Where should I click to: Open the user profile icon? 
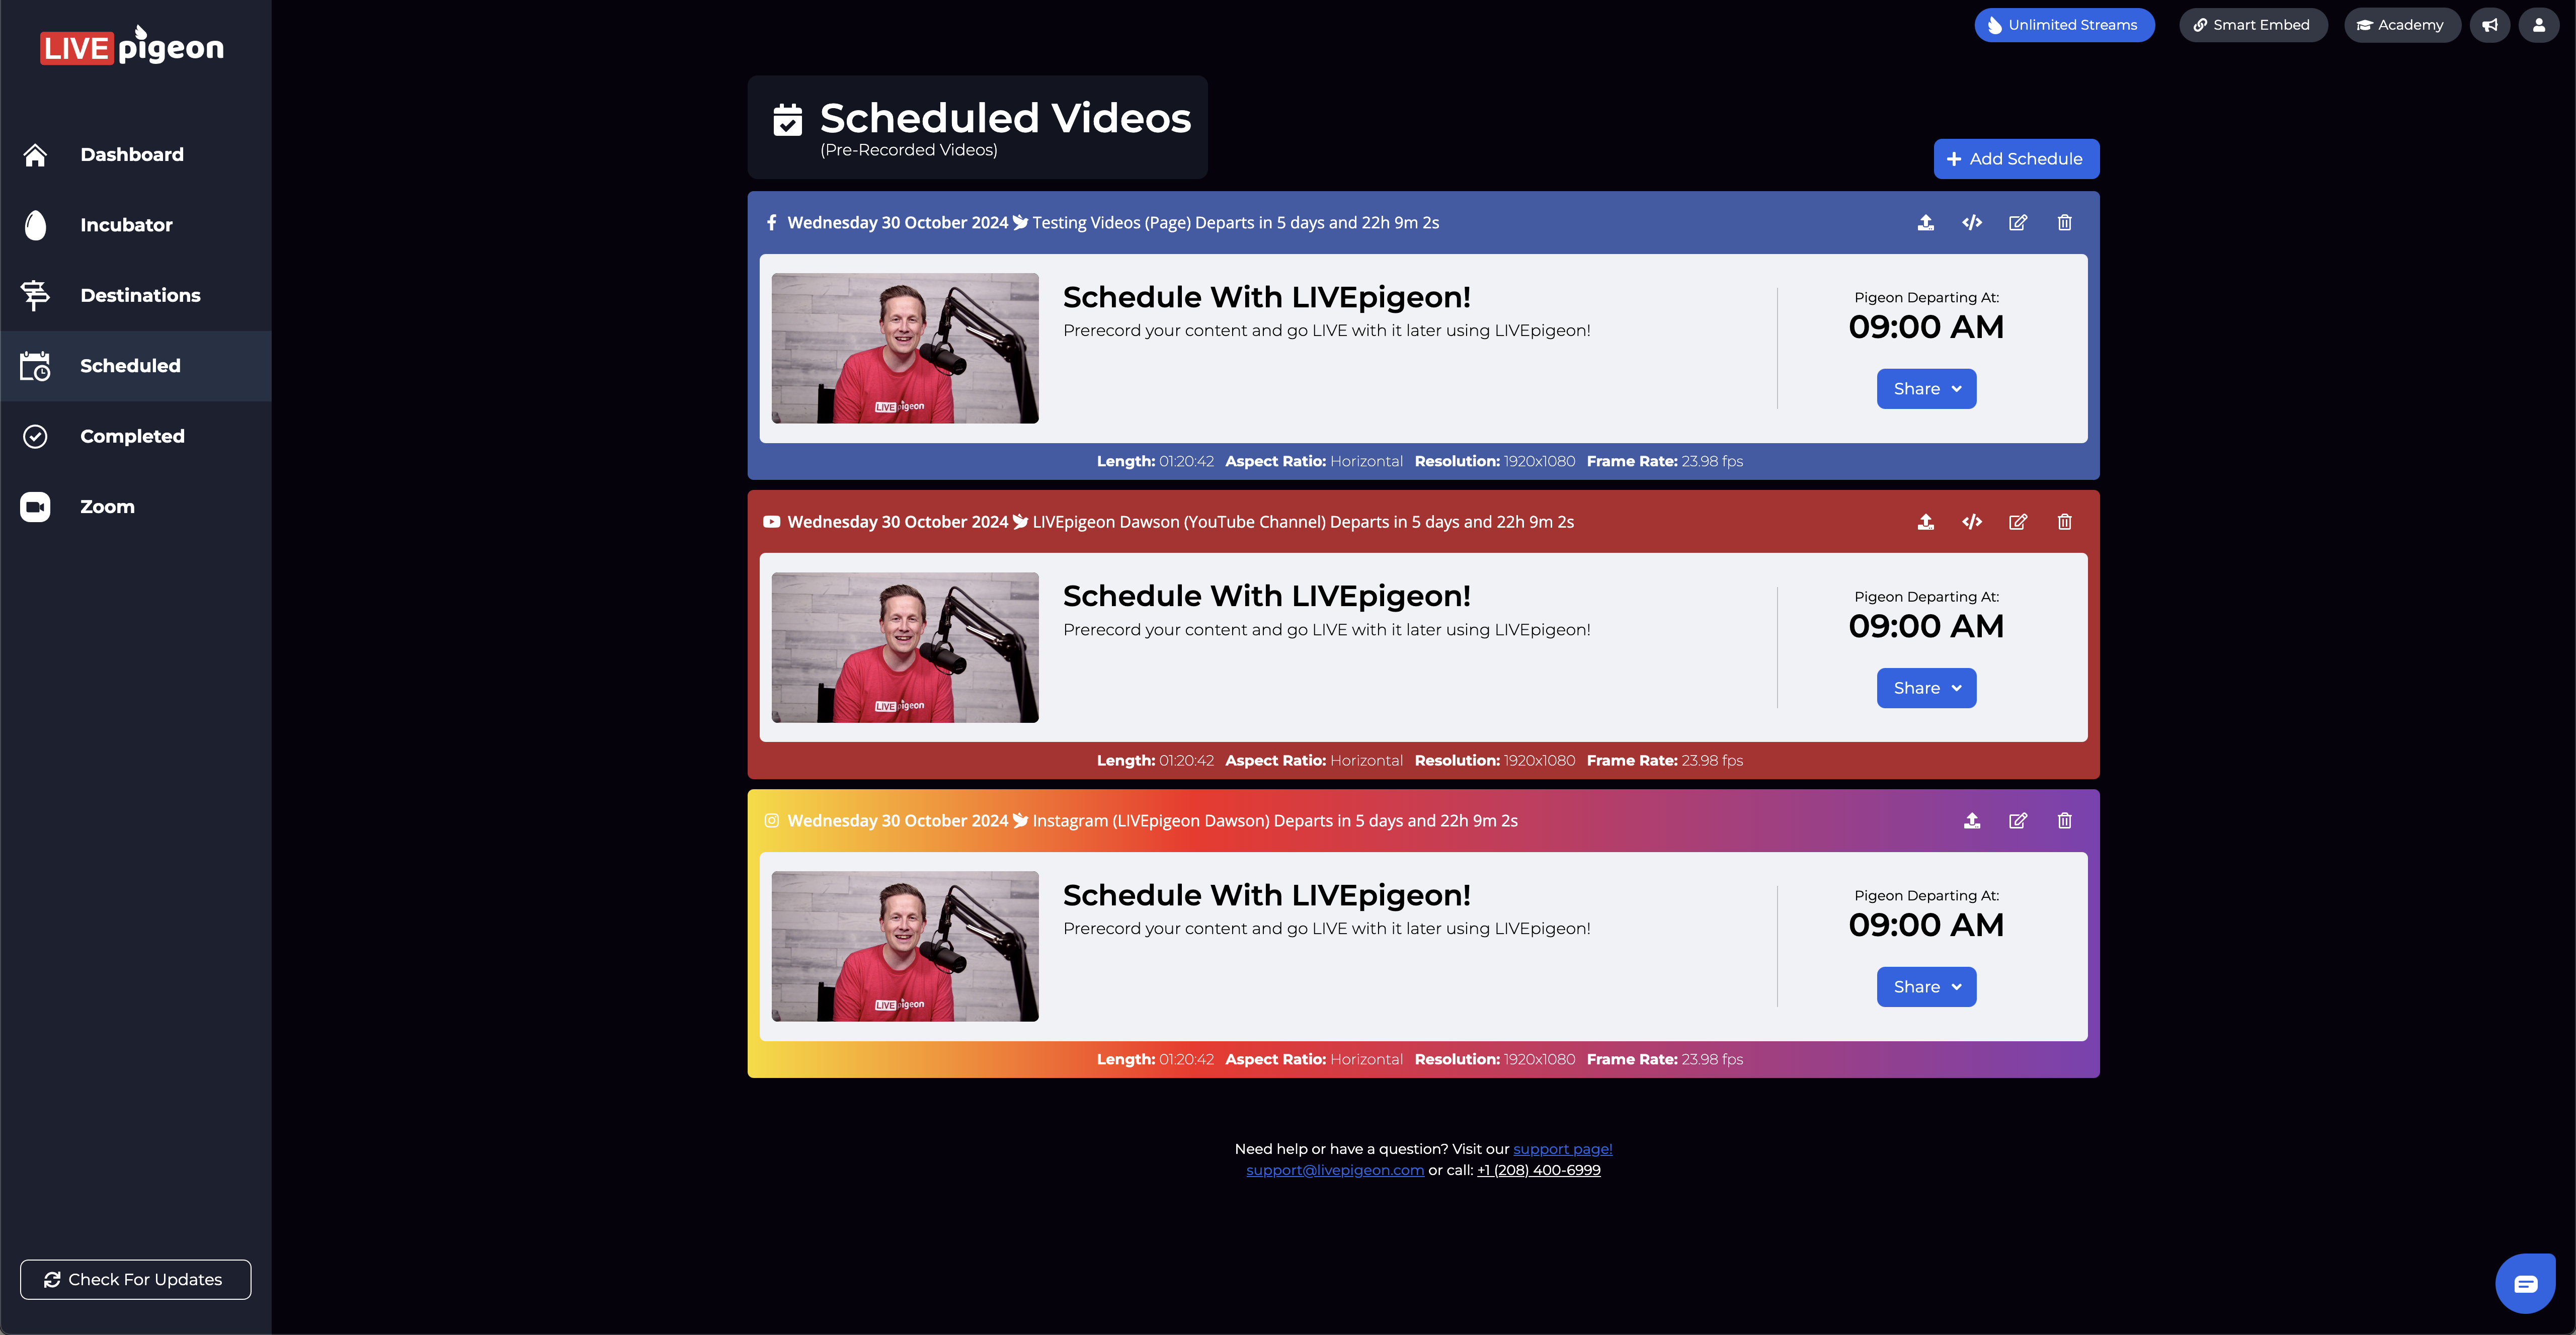(2538, 25)
